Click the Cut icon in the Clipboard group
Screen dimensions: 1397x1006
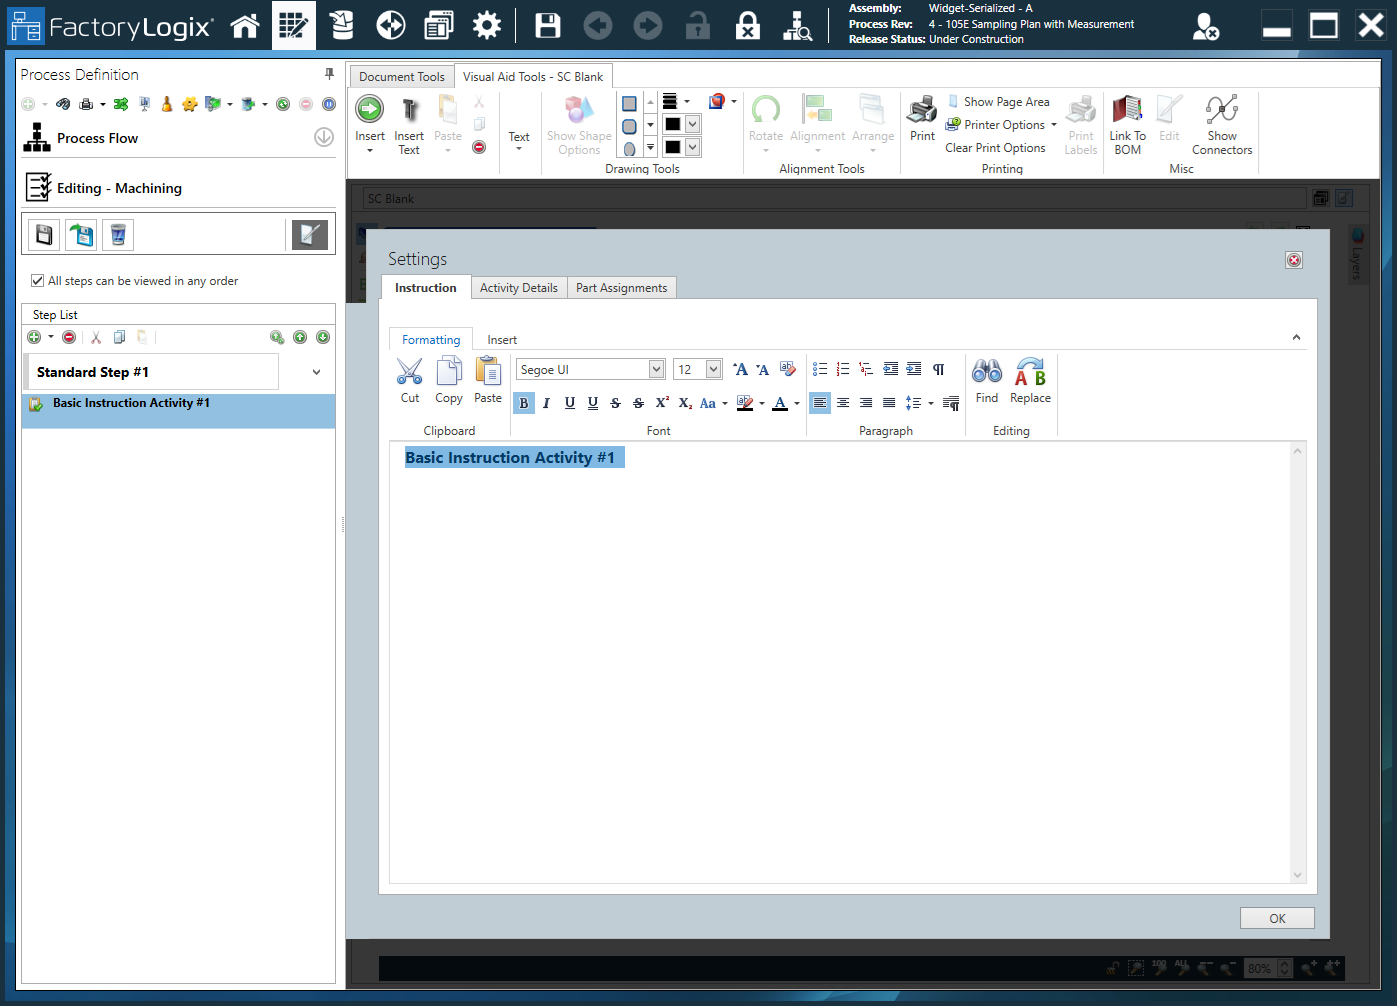pos(409,380)
